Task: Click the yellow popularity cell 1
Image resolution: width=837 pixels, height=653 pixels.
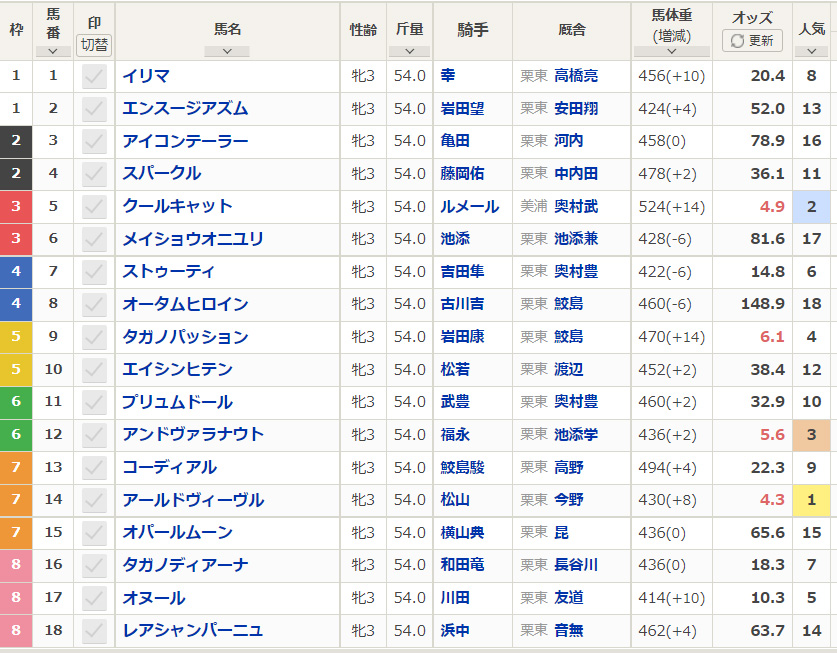Action: 811,500
